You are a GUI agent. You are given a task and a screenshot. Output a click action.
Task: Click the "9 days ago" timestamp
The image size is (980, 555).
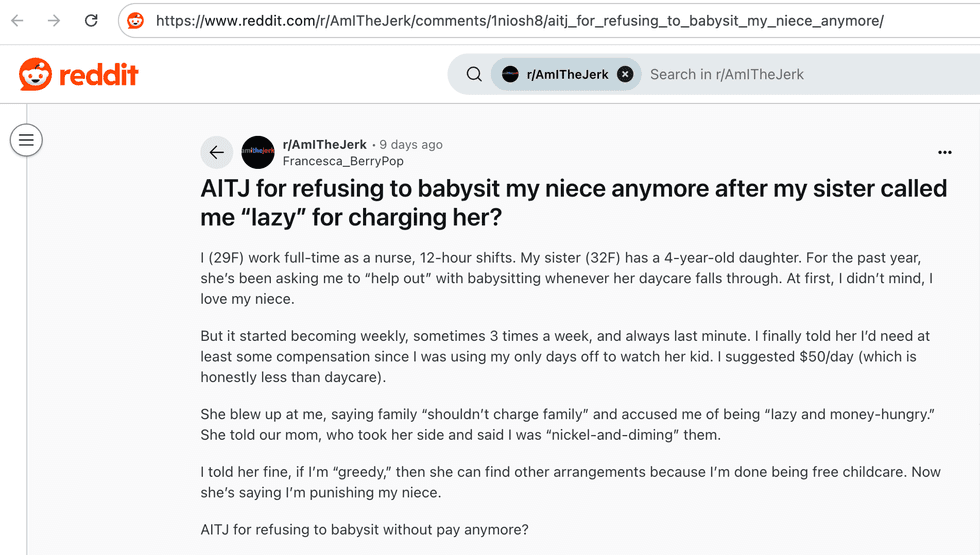tap(411, 144)
